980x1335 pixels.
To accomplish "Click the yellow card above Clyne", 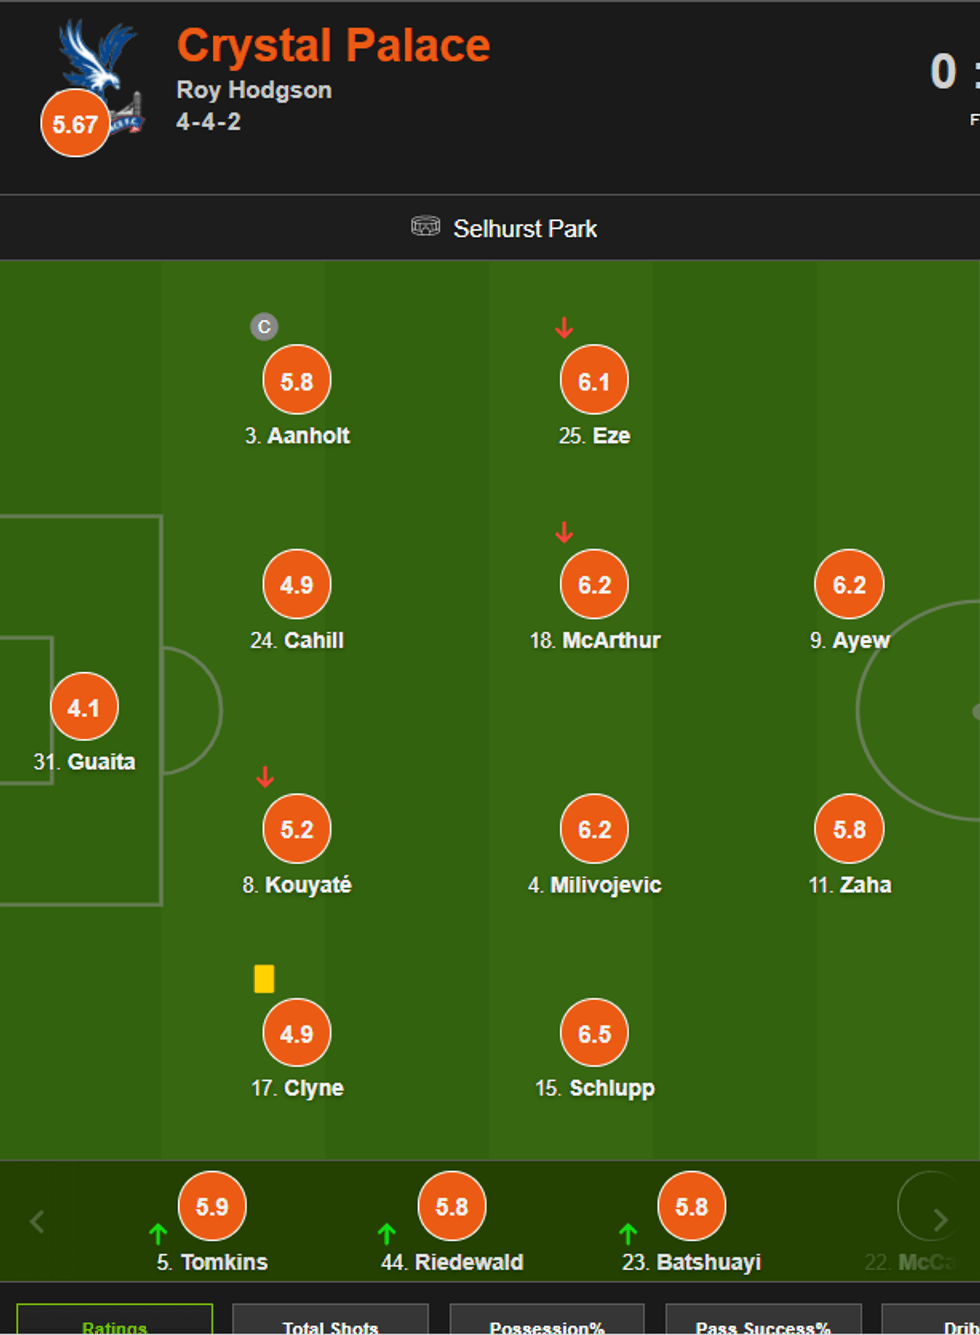I will 264,978.
